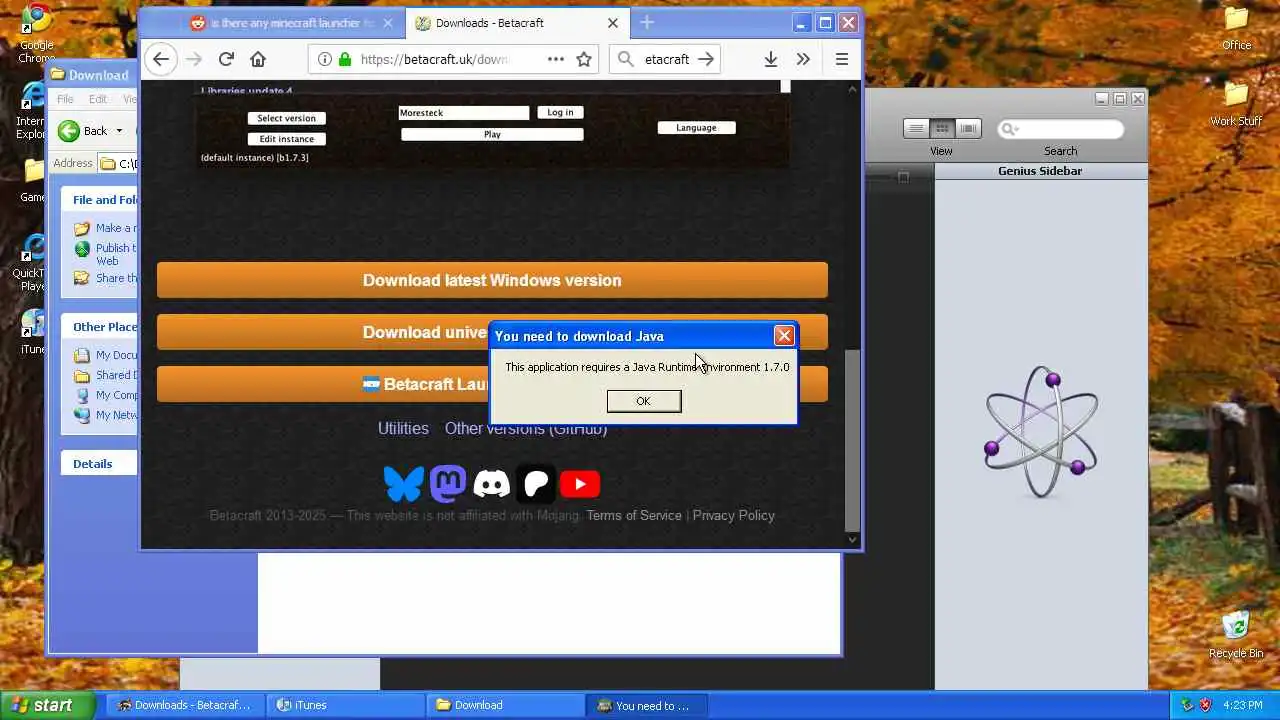1280x720 pixels.
Task: Open a new browser tab
Action: [647, 22]
